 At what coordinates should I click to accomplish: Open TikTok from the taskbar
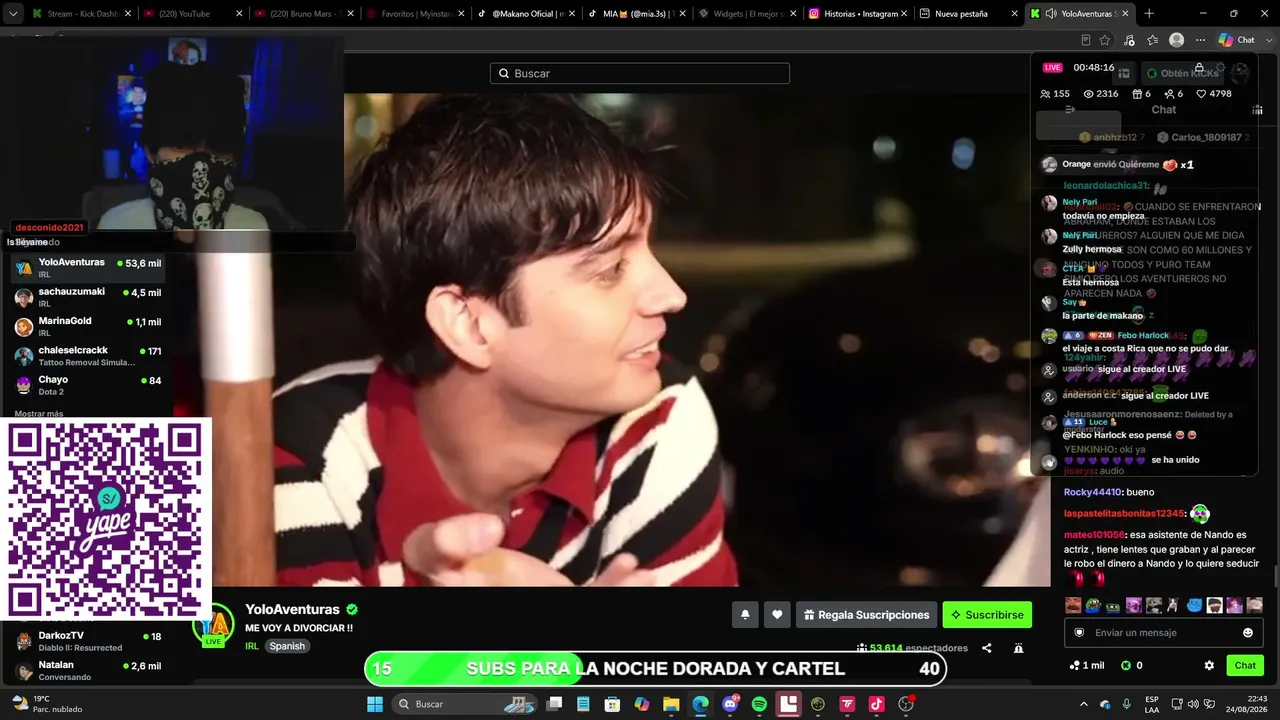[877, 704]
